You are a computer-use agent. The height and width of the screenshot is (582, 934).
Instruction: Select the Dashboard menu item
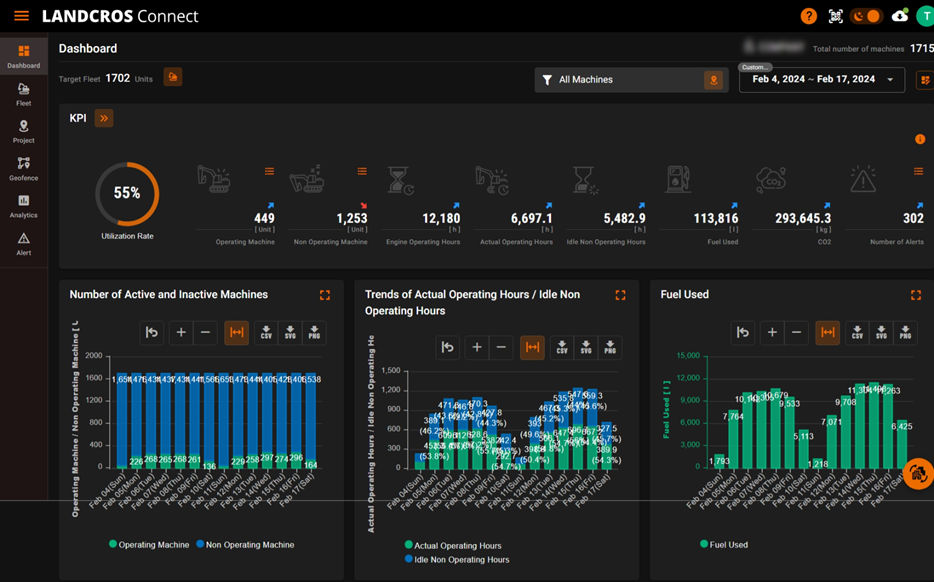(x=22, y=55)
